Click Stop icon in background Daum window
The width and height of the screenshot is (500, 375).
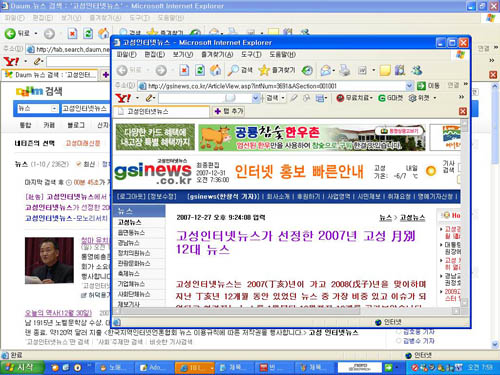(72, 33)
